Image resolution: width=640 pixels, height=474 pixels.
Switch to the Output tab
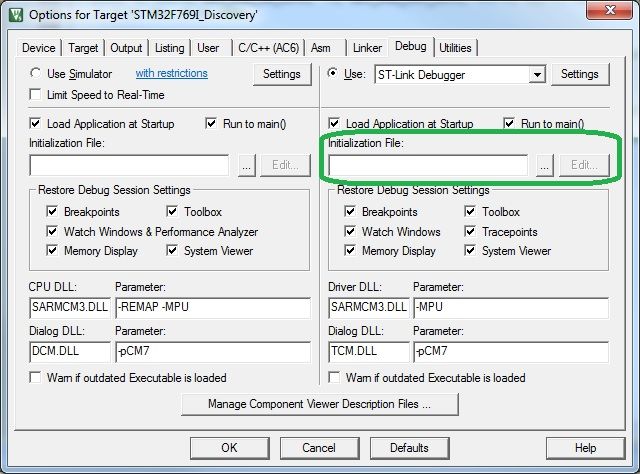[x=126, y=48]
